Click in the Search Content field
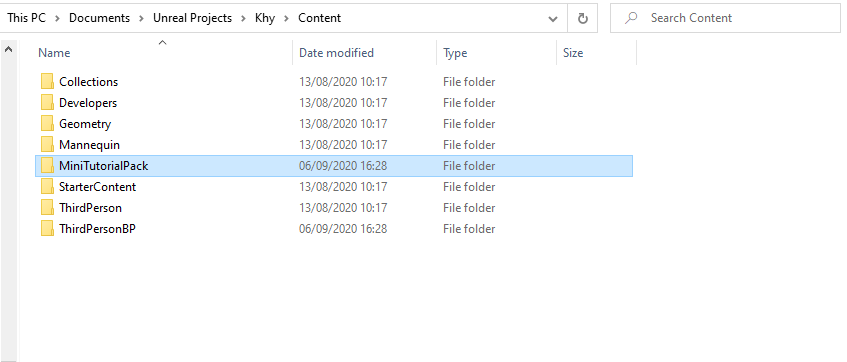 (x=725, y=18)
